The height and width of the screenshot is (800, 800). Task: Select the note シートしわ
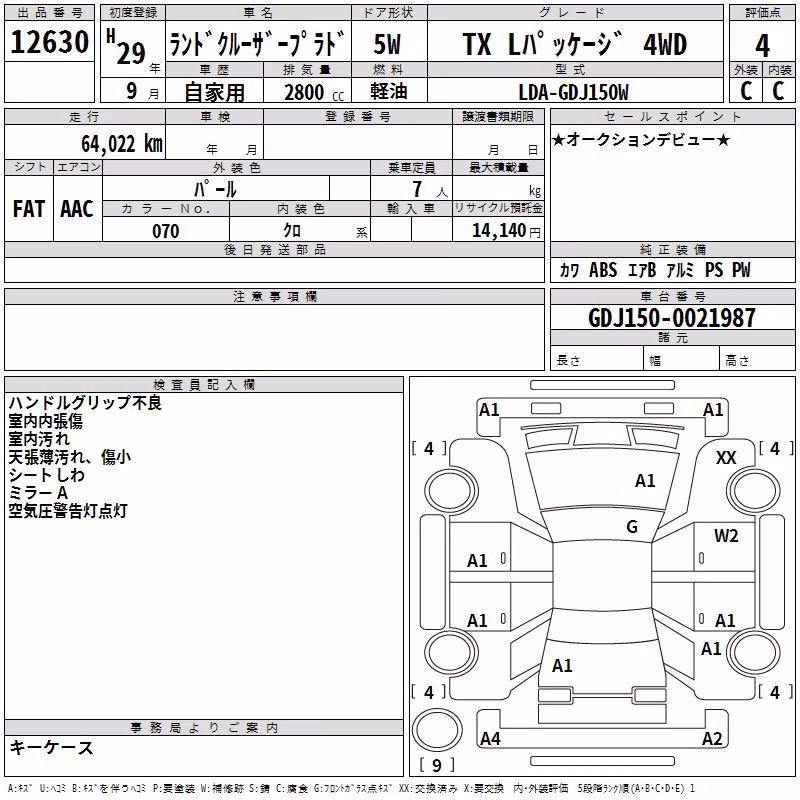[46, 474]
